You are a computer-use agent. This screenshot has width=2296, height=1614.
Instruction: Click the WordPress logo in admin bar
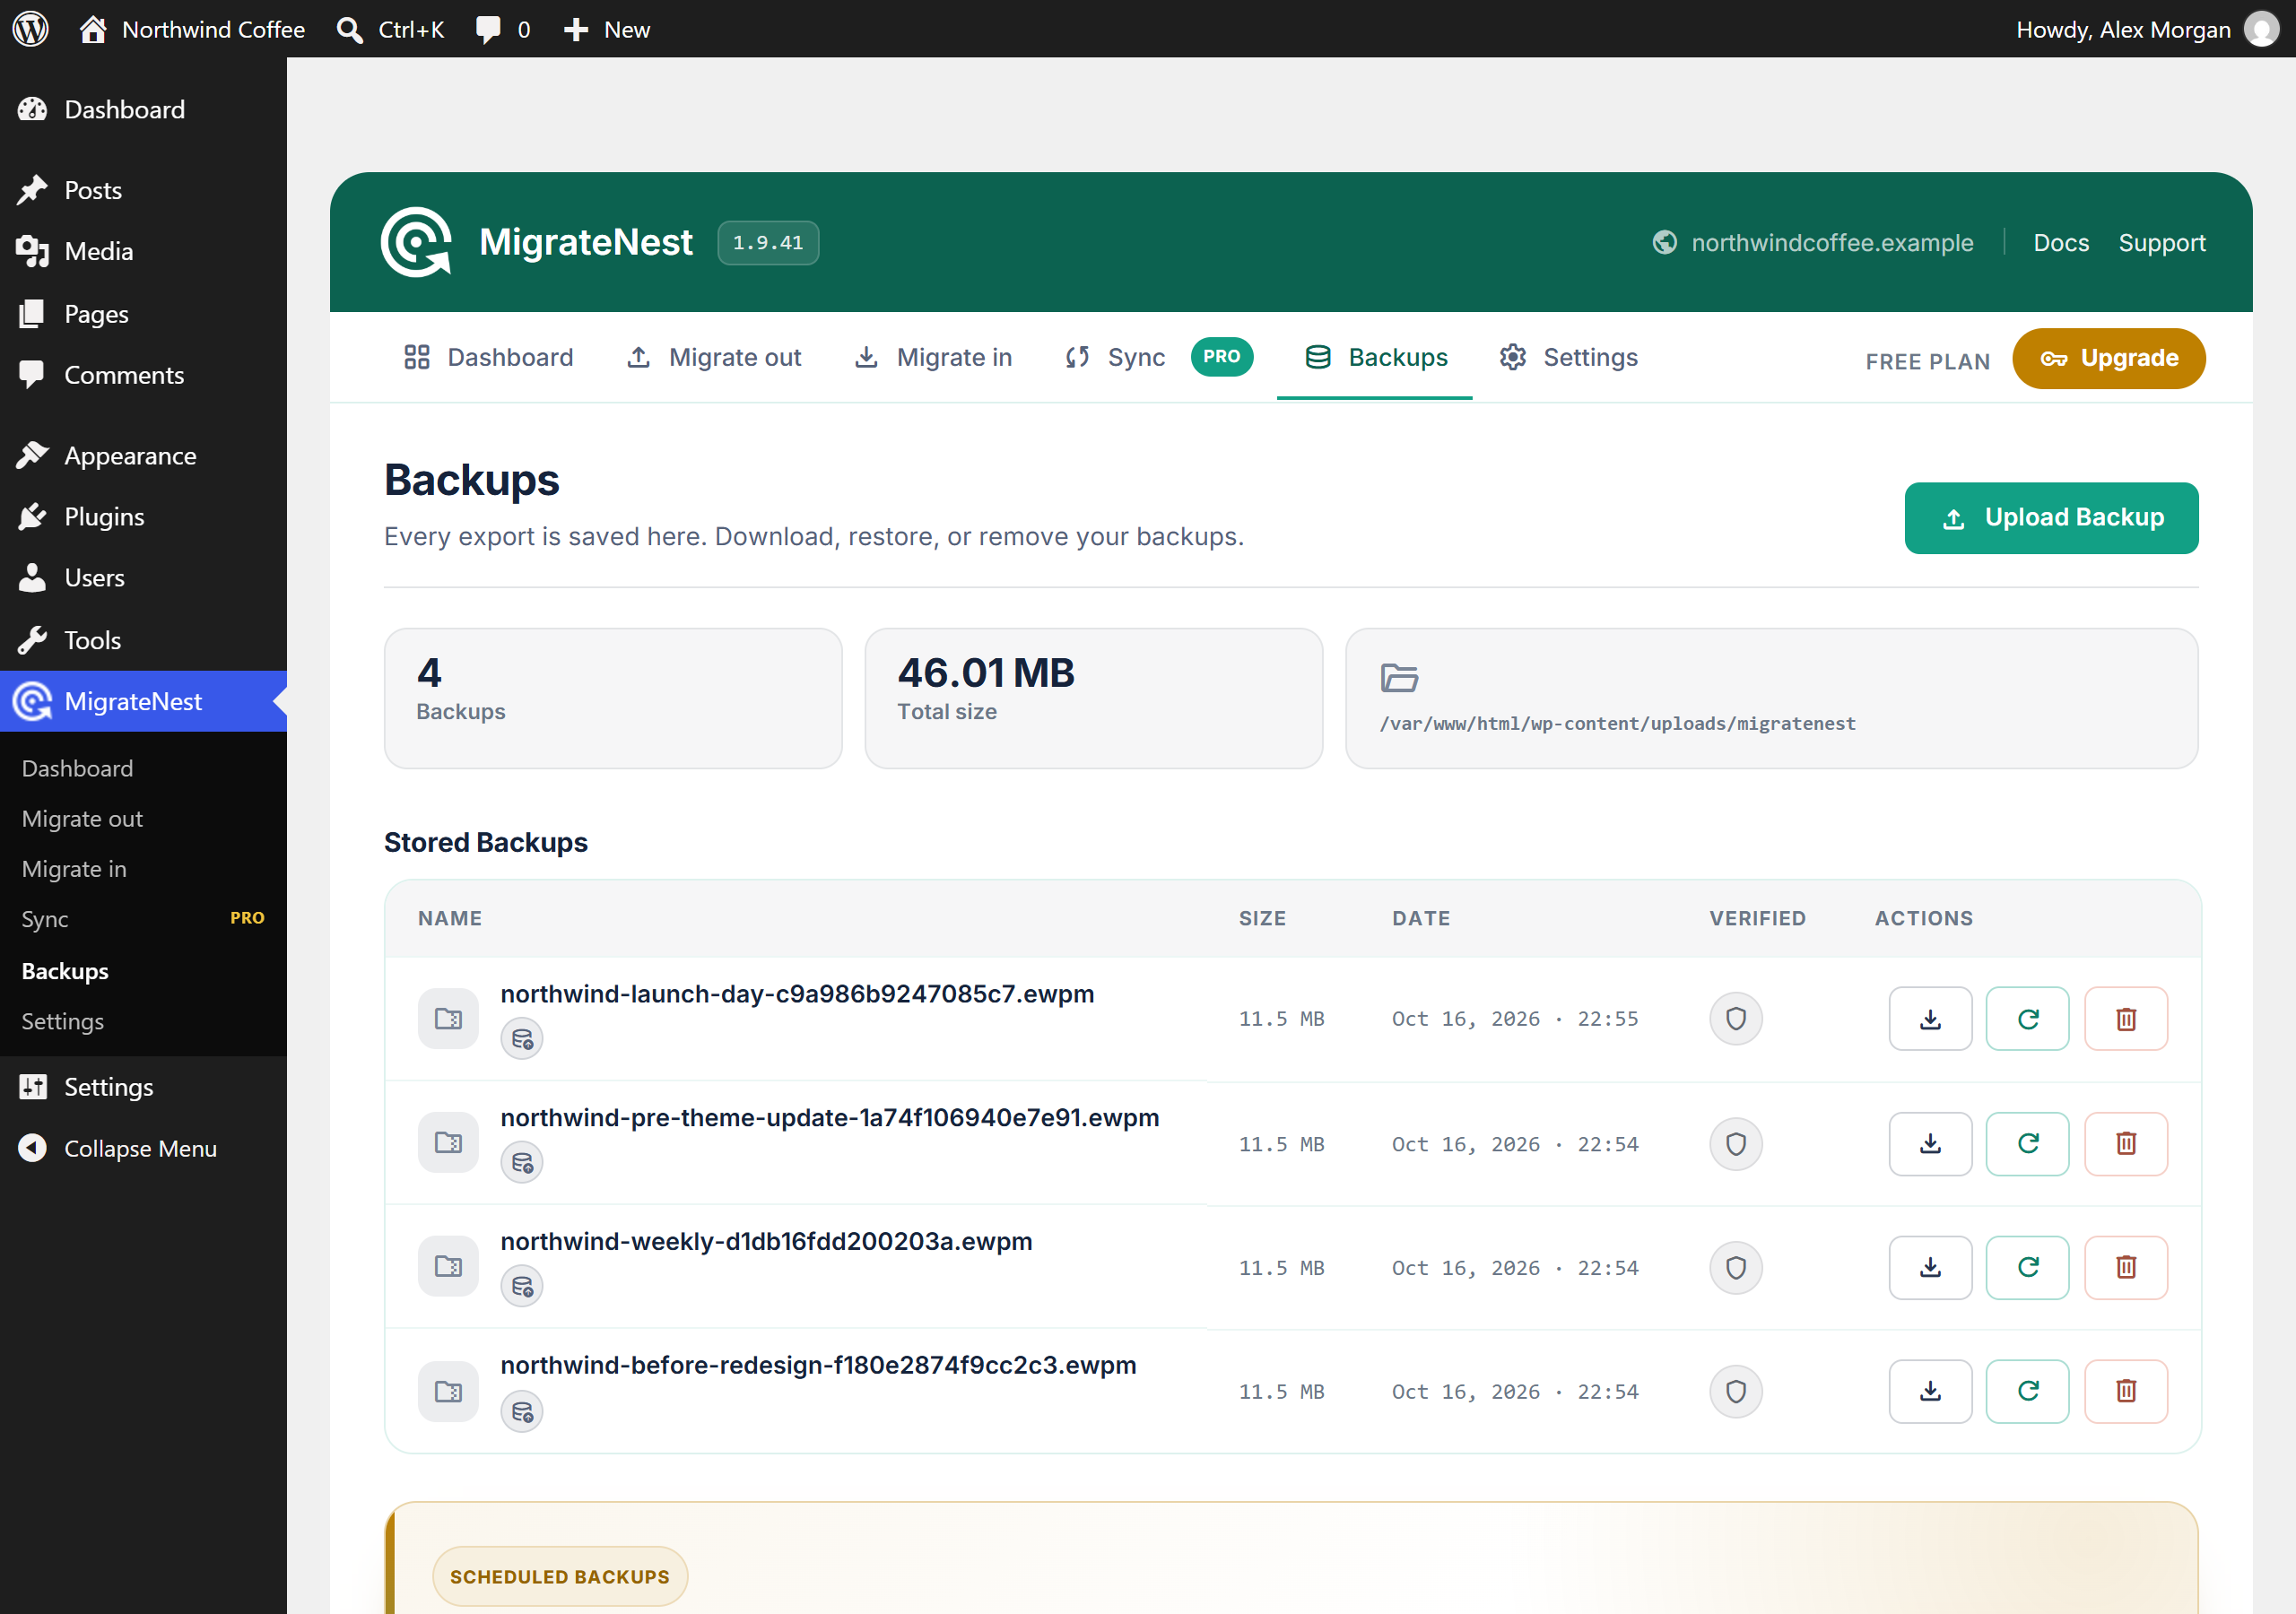pos(30,29)
